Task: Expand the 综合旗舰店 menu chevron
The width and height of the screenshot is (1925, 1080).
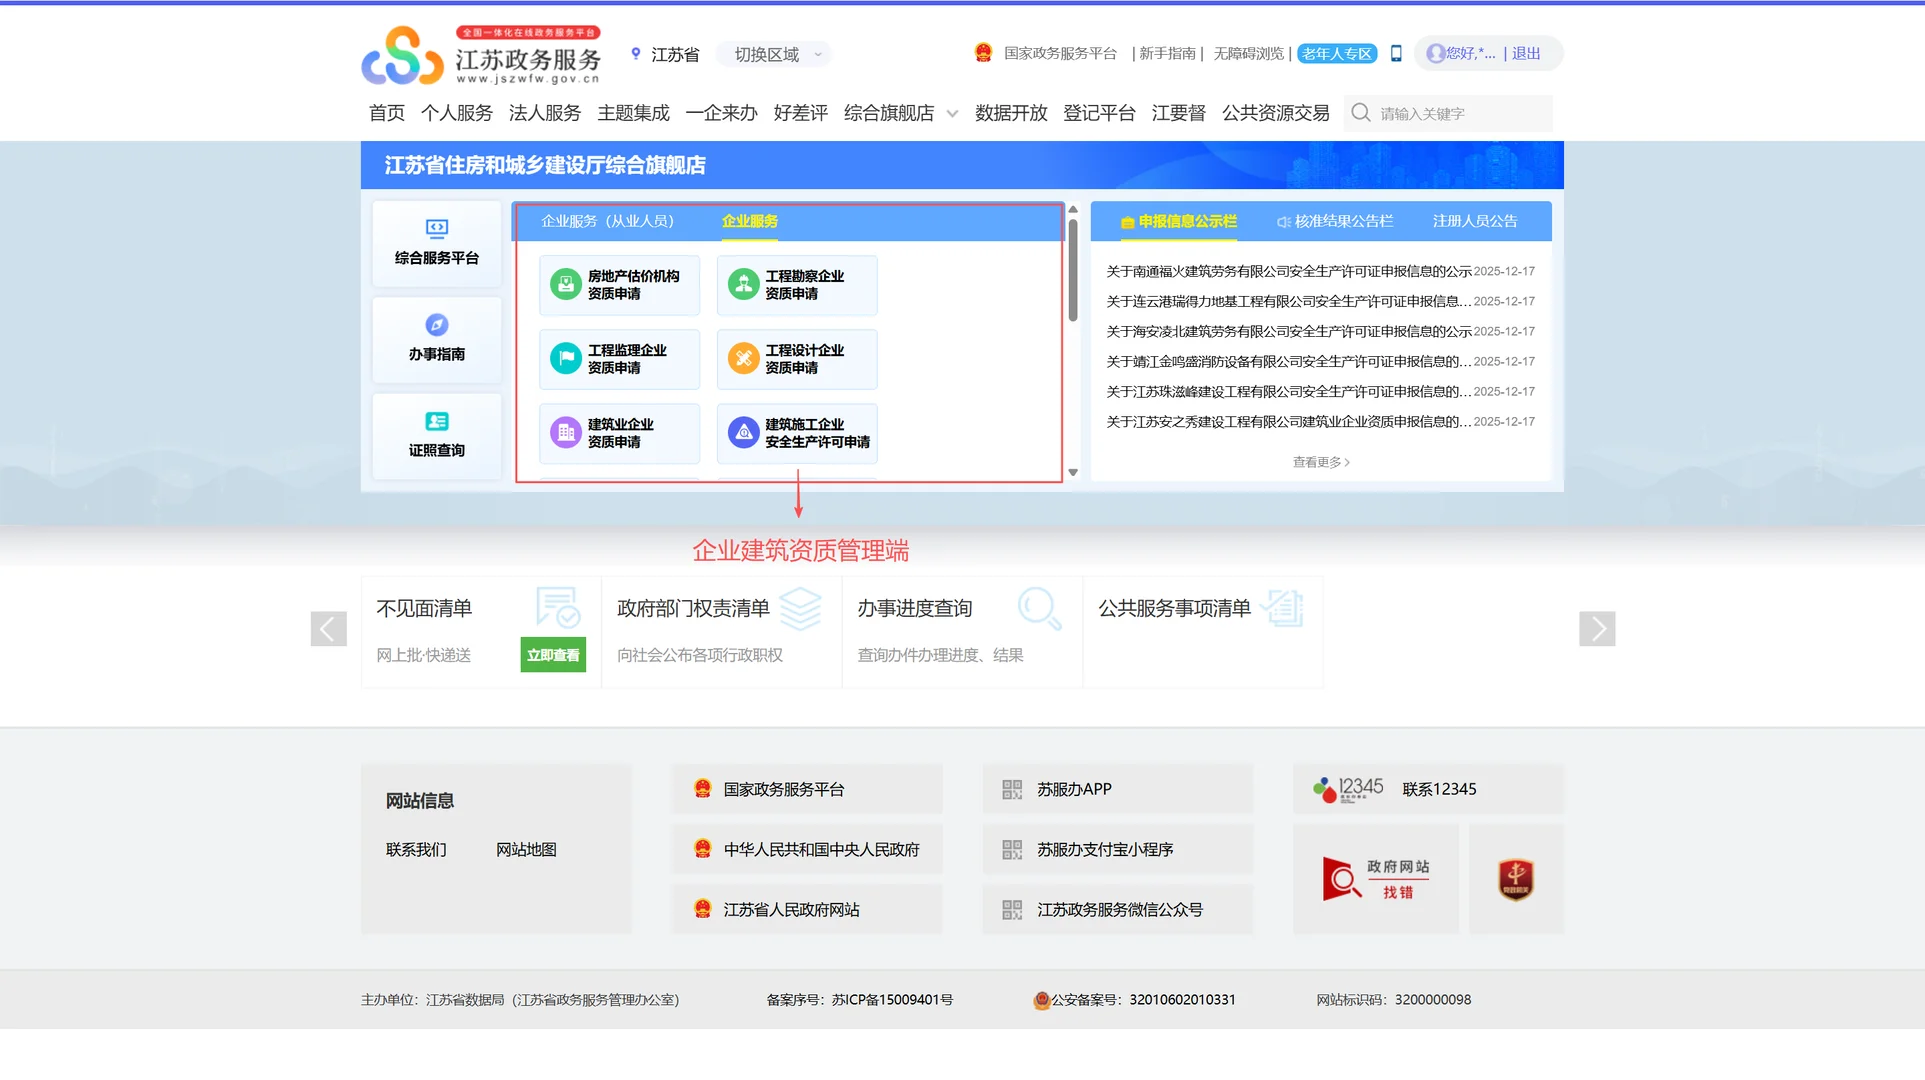Action: [x=951, y=114]
